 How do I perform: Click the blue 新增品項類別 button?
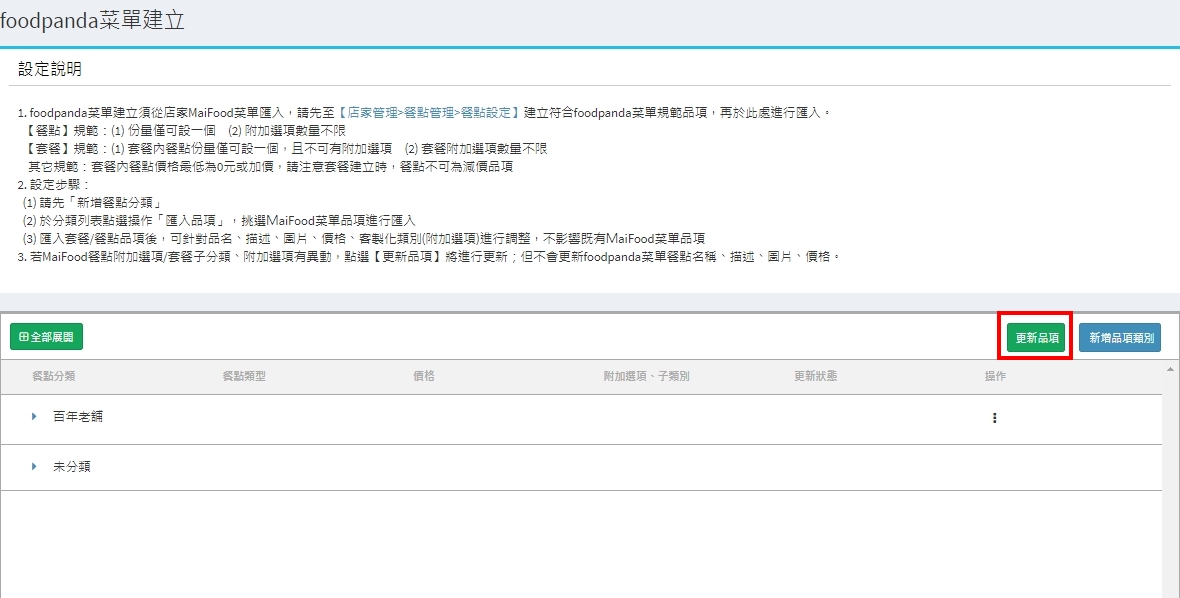click(x=1120, y=338)
